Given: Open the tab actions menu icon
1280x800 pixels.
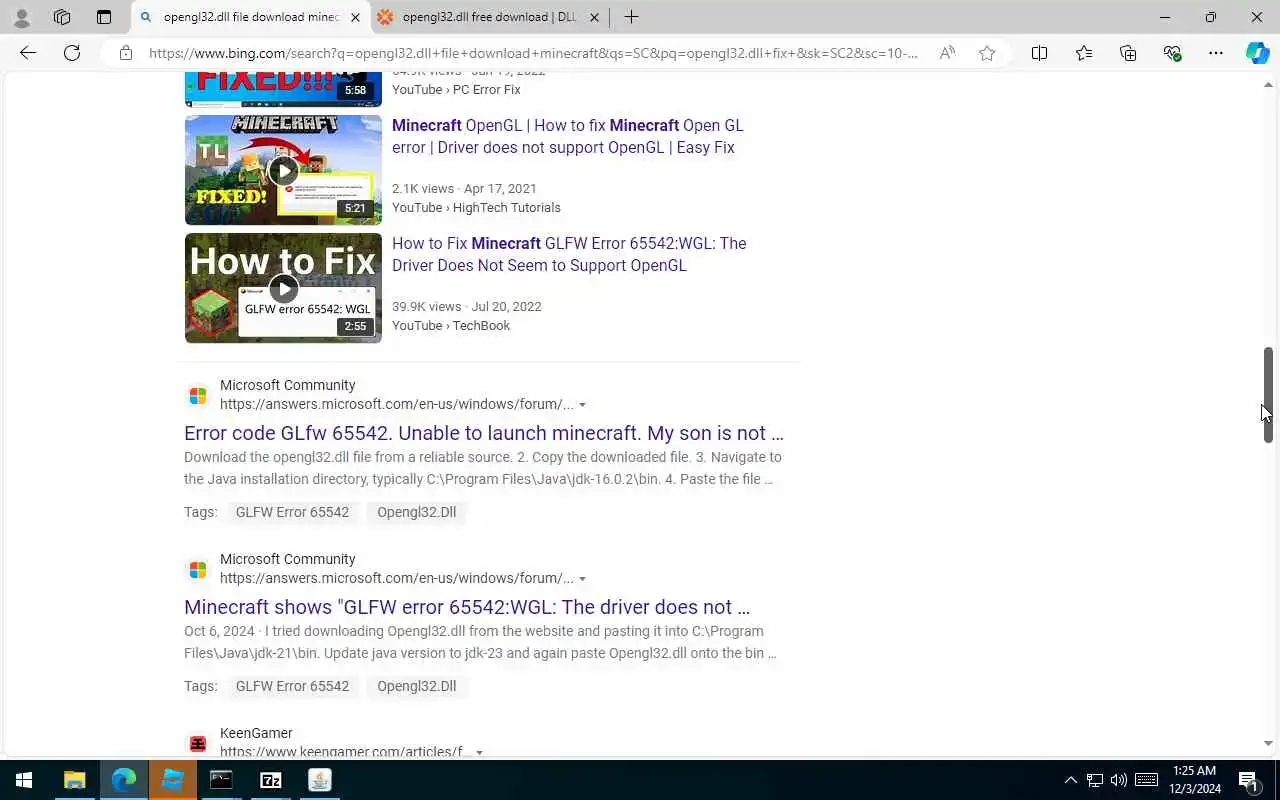Looking at the screenshot, I should 104,17.
